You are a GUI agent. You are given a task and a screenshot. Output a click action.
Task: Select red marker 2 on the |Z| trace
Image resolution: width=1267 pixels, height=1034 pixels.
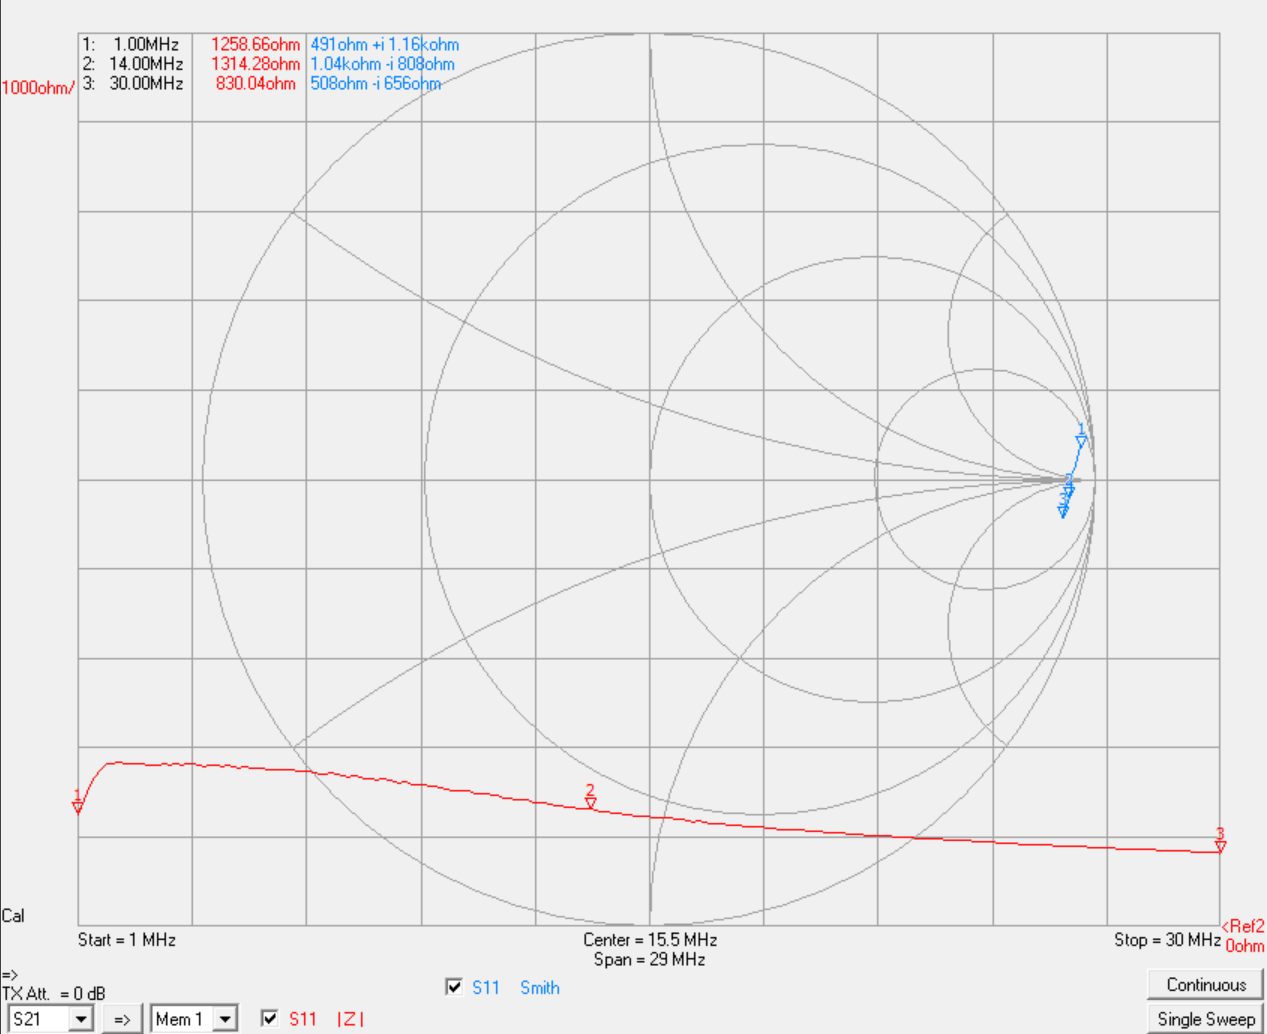[x=590, y=797]
